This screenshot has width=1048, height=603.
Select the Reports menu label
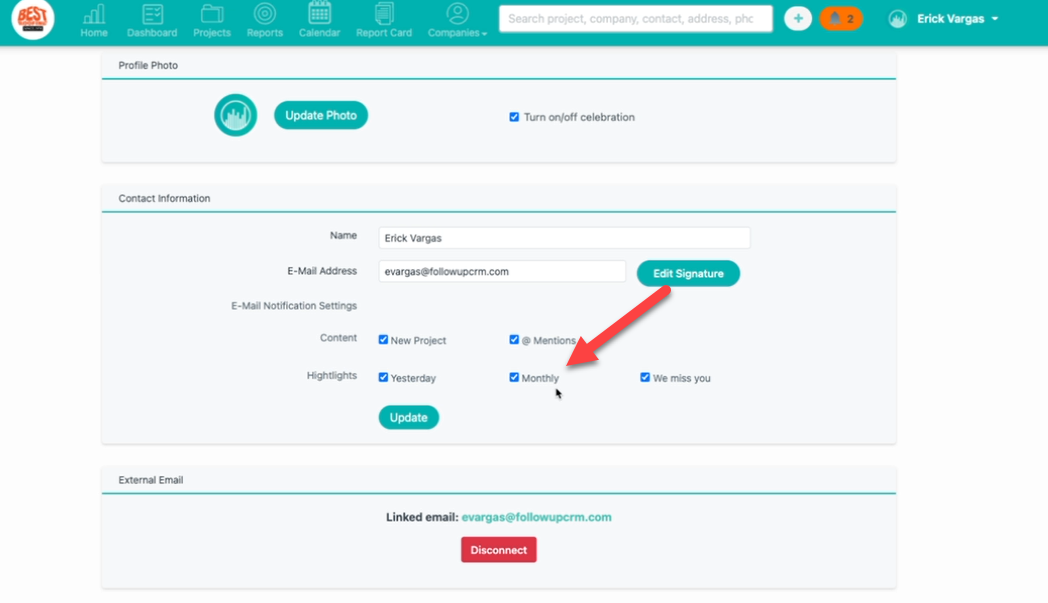pos(265,33)
